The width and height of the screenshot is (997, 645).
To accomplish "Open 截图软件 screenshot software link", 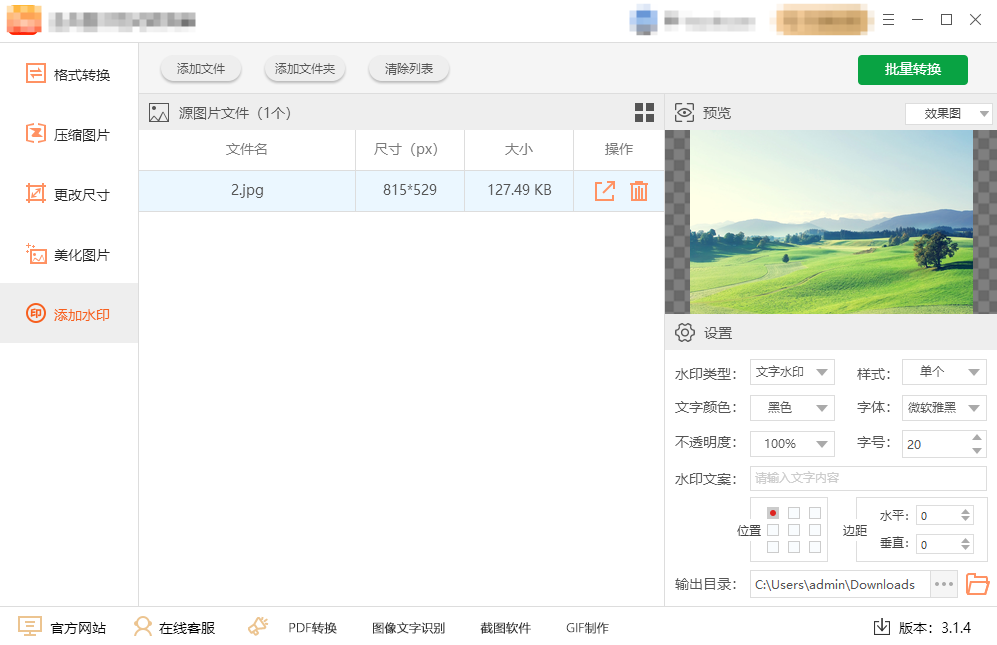I will point(505,628).
